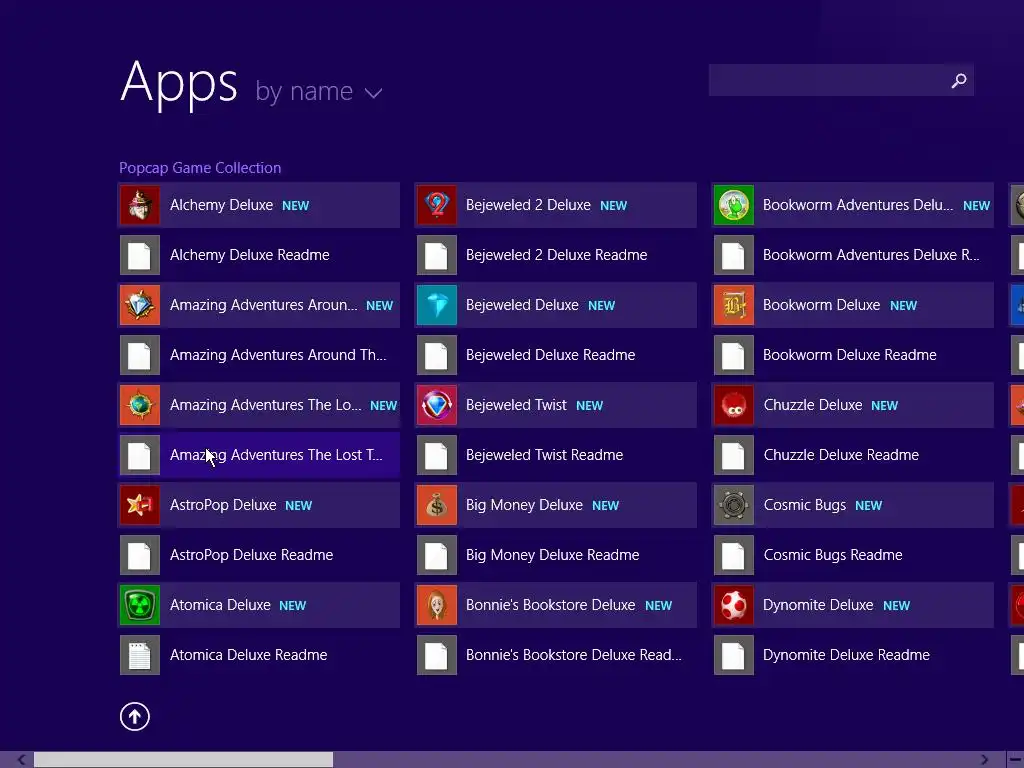Launch Amazing Adventures The Lost Tomb globe icon
The image size is (1024, 768).
pyautogui.click(x=140, y=405)
